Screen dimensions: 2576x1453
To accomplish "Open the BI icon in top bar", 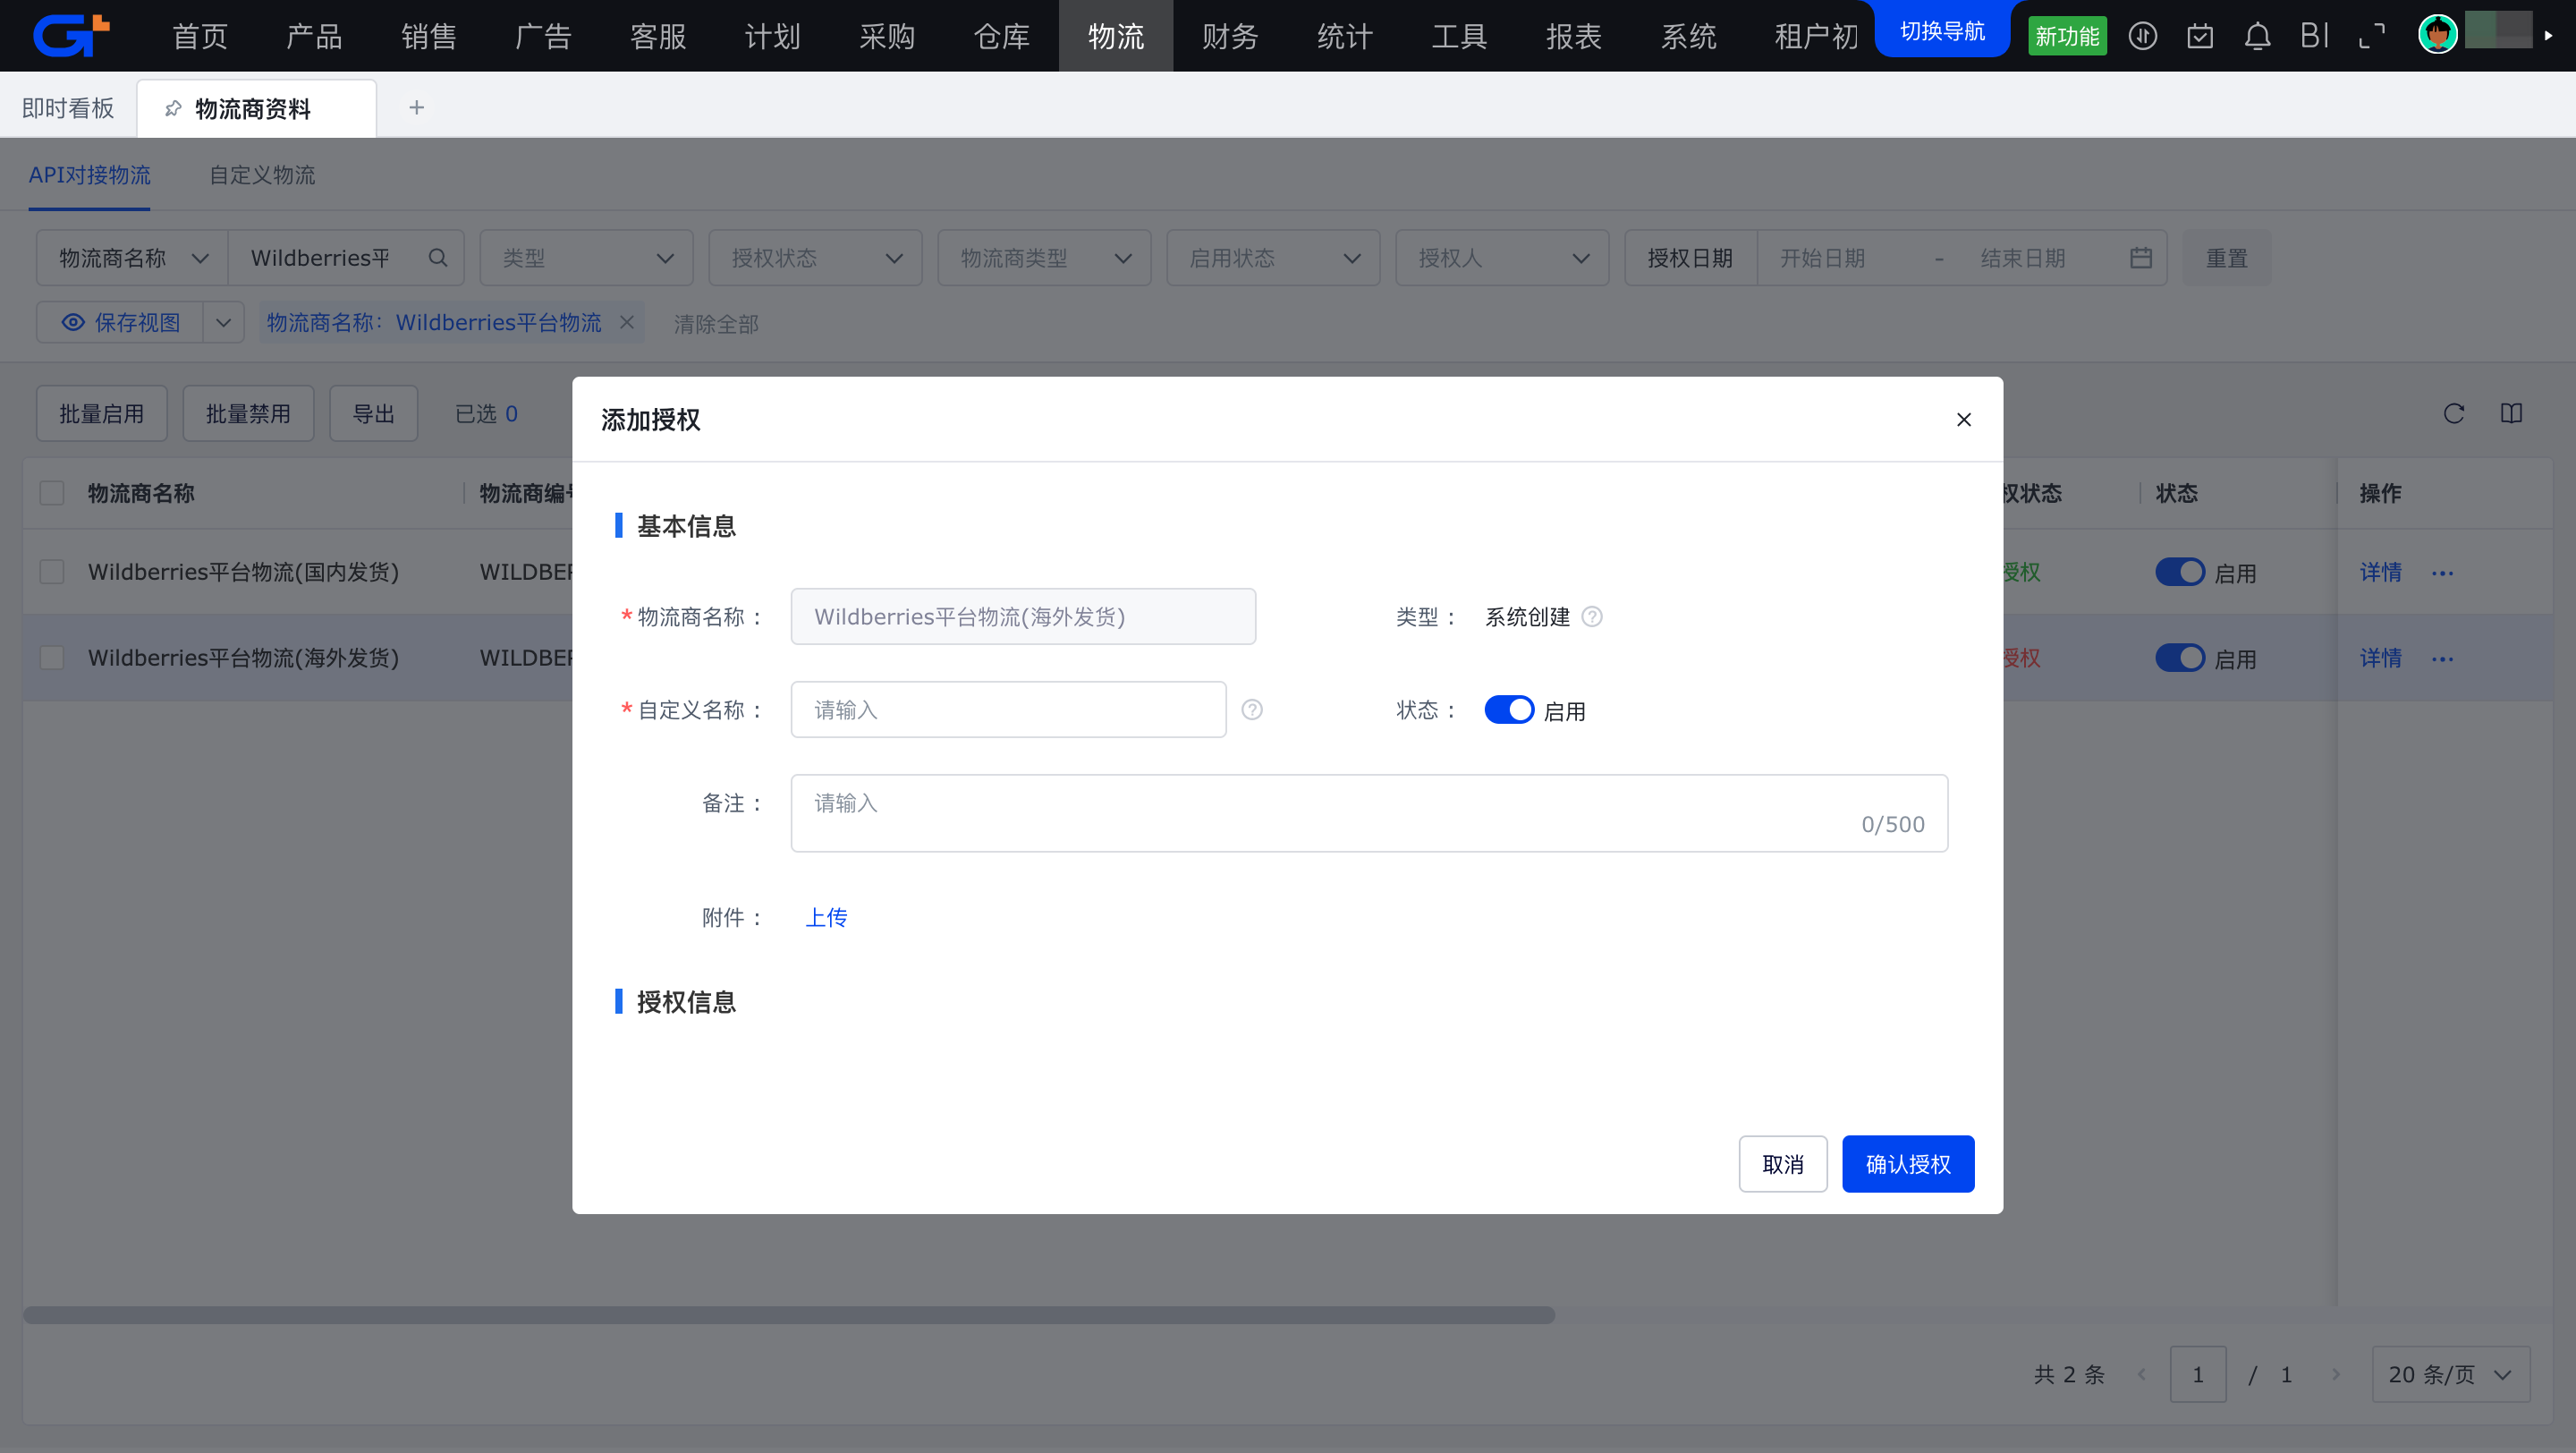I will coord(2314,37).
